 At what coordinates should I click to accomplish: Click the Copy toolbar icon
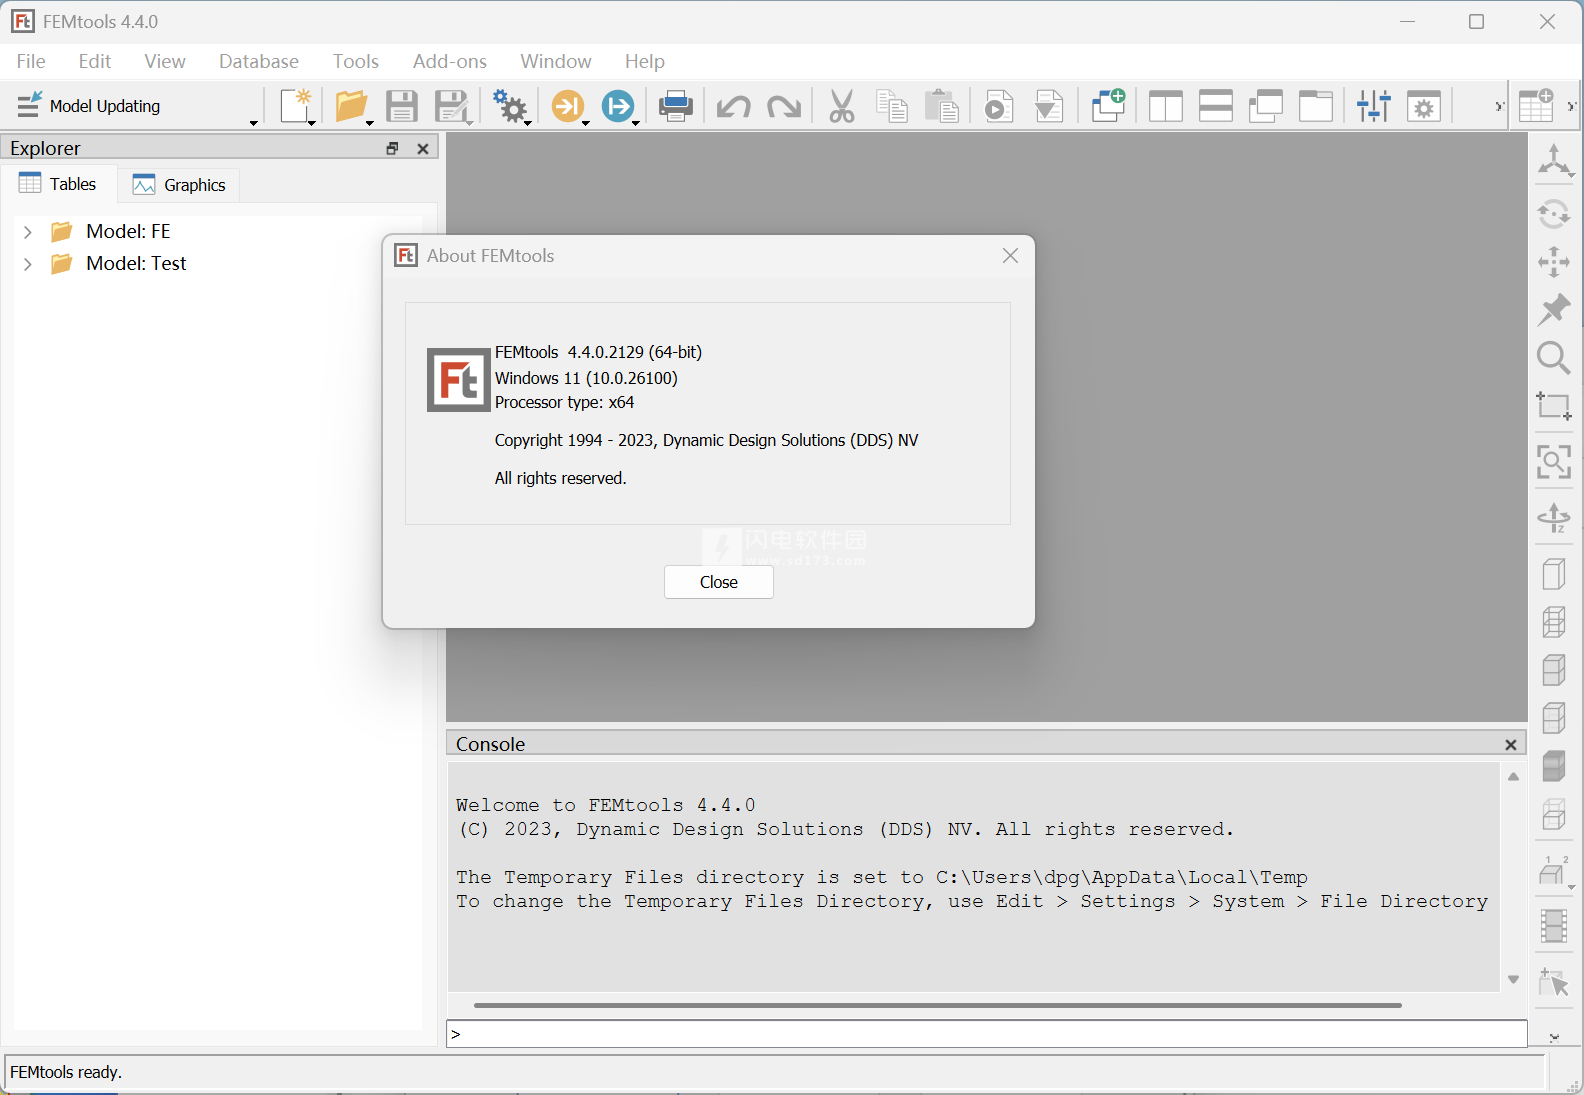point(891,106)
